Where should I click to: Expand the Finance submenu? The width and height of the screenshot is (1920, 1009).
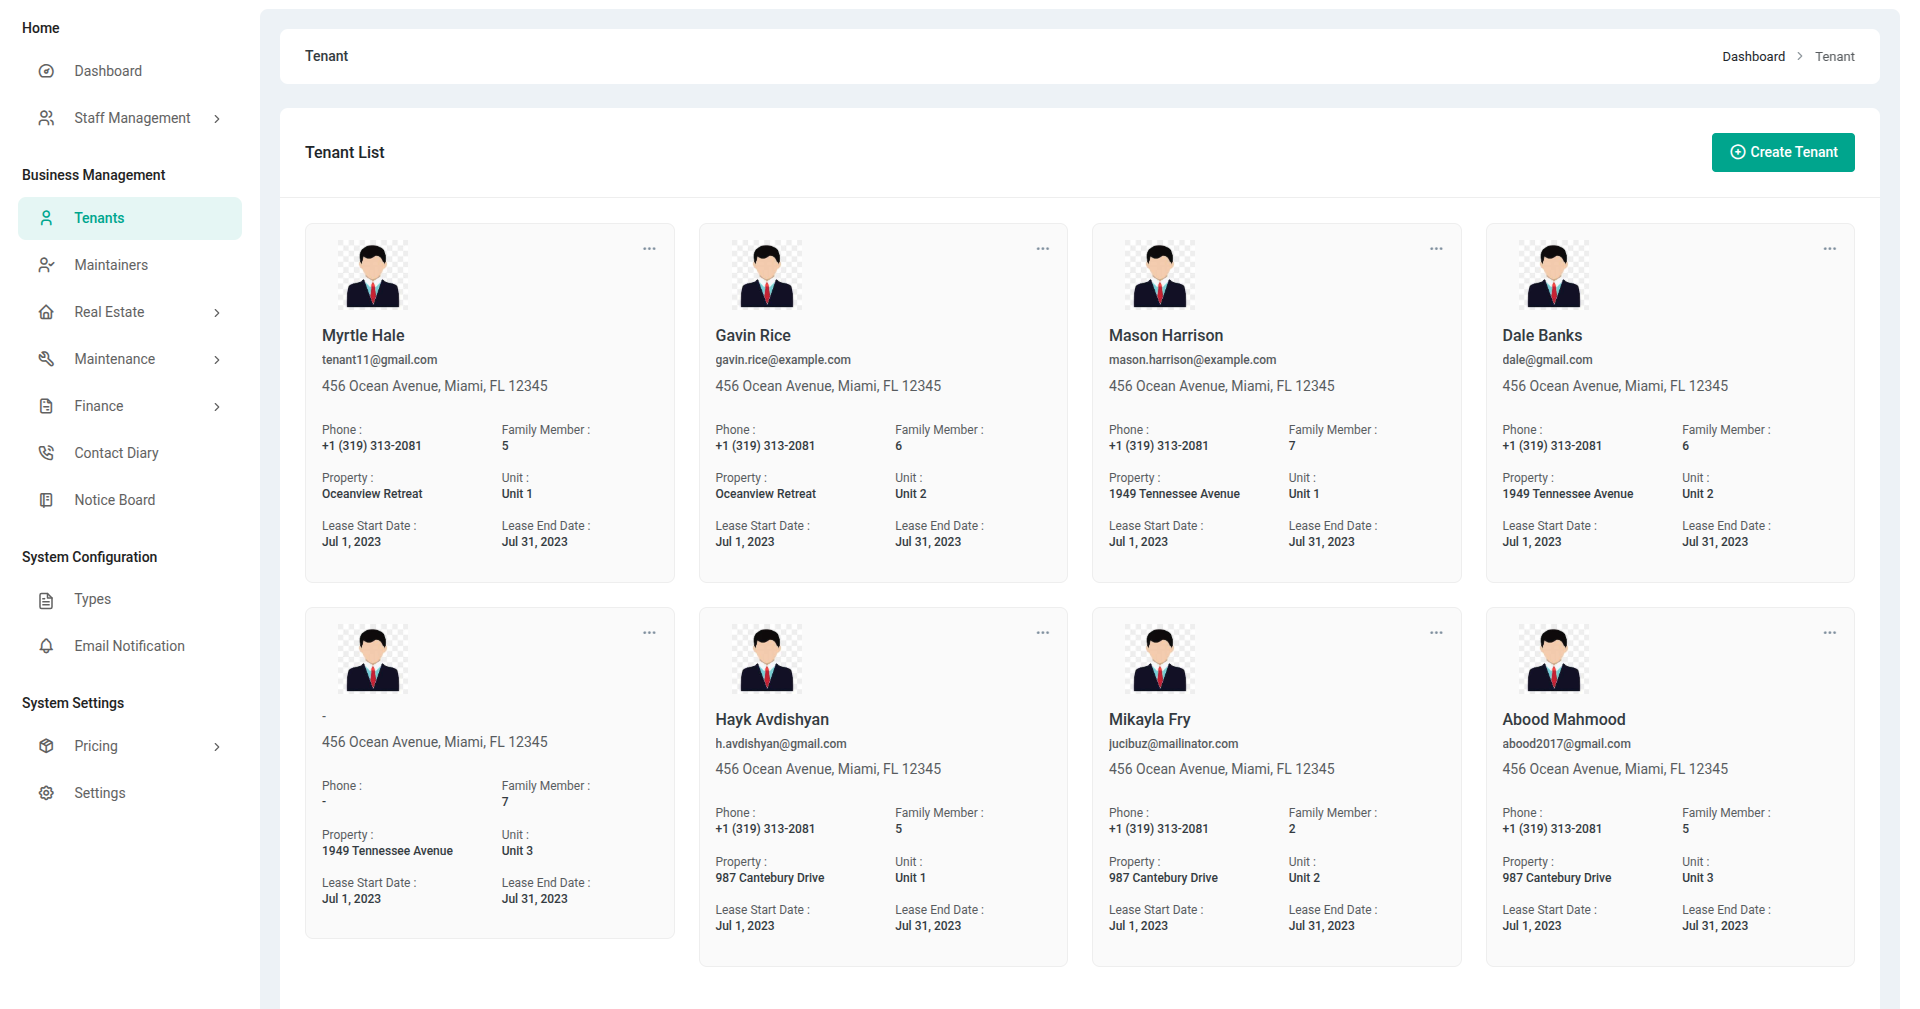click(217, 407)
